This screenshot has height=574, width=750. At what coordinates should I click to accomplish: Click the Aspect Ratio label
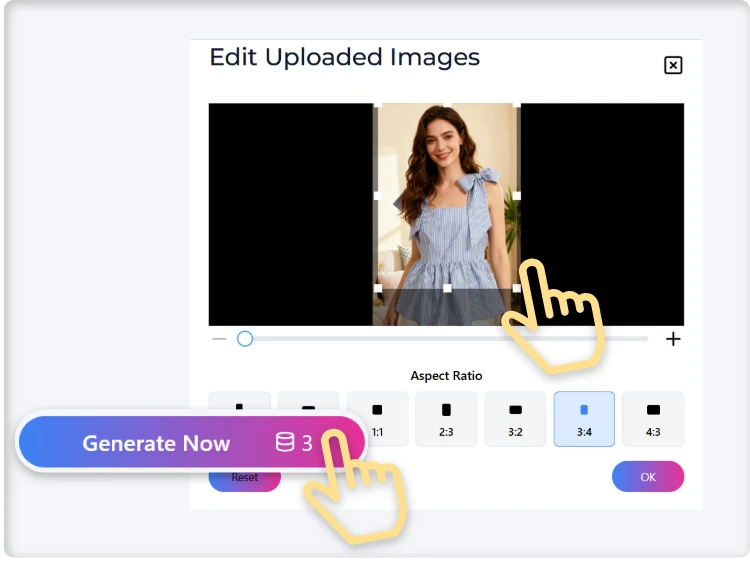click(x=446, y=376)
